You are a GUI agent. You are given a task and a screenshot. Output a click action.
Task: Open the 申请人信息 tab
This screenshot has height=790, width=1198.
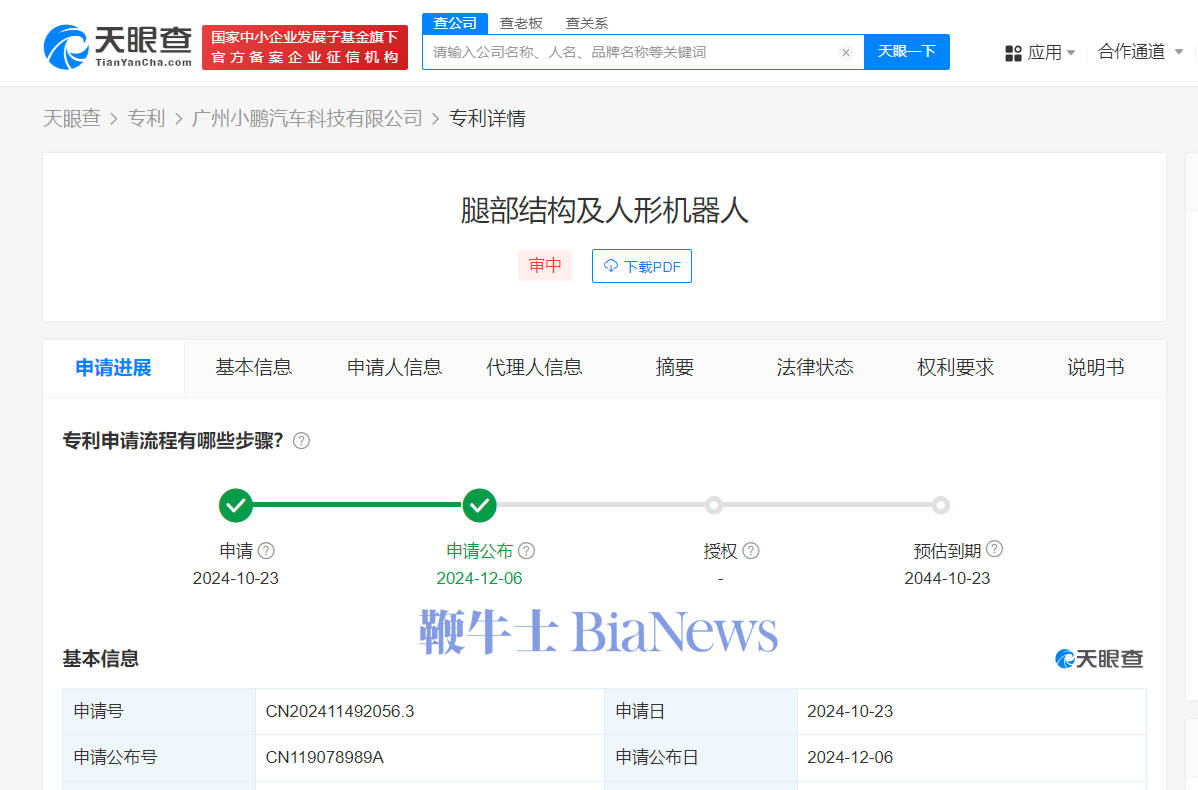coord(394,368)
